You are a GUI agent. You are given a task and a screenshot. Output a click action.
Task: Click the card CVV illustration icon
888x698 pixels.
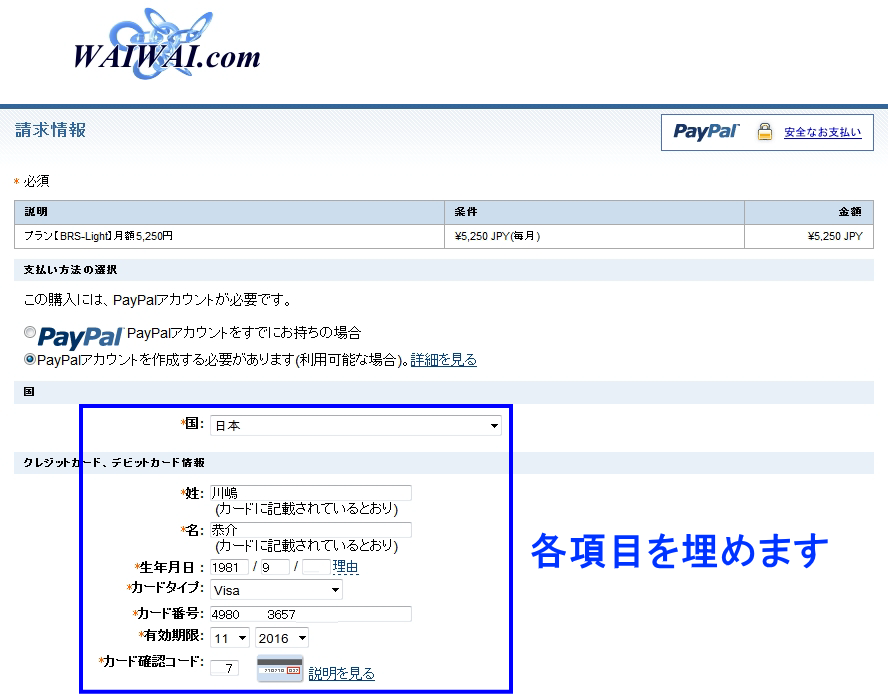point(280,669)
